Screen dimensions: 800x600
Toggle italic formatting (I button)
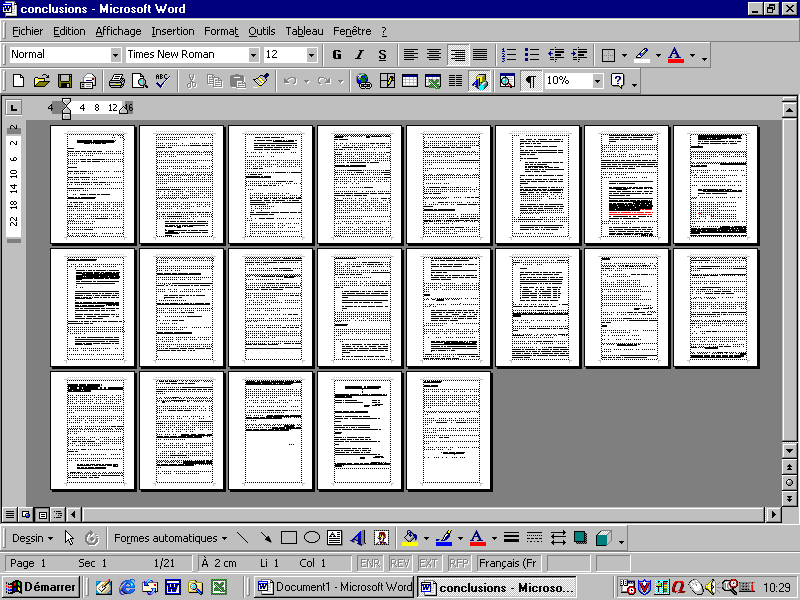point(359,54)
